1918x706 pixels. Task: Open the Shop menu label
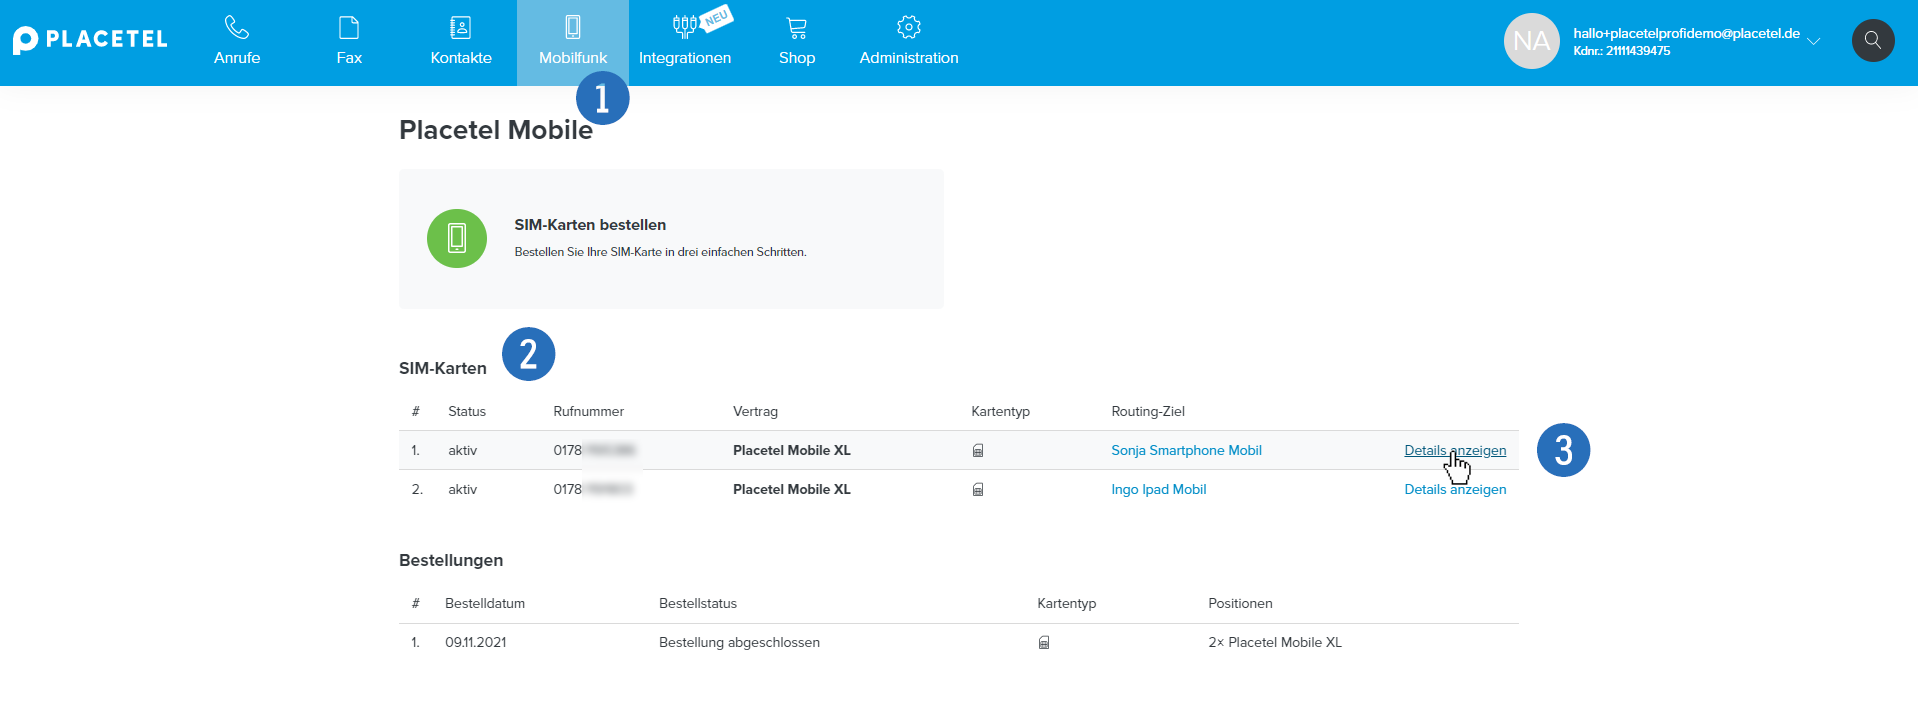coord(797,58)
